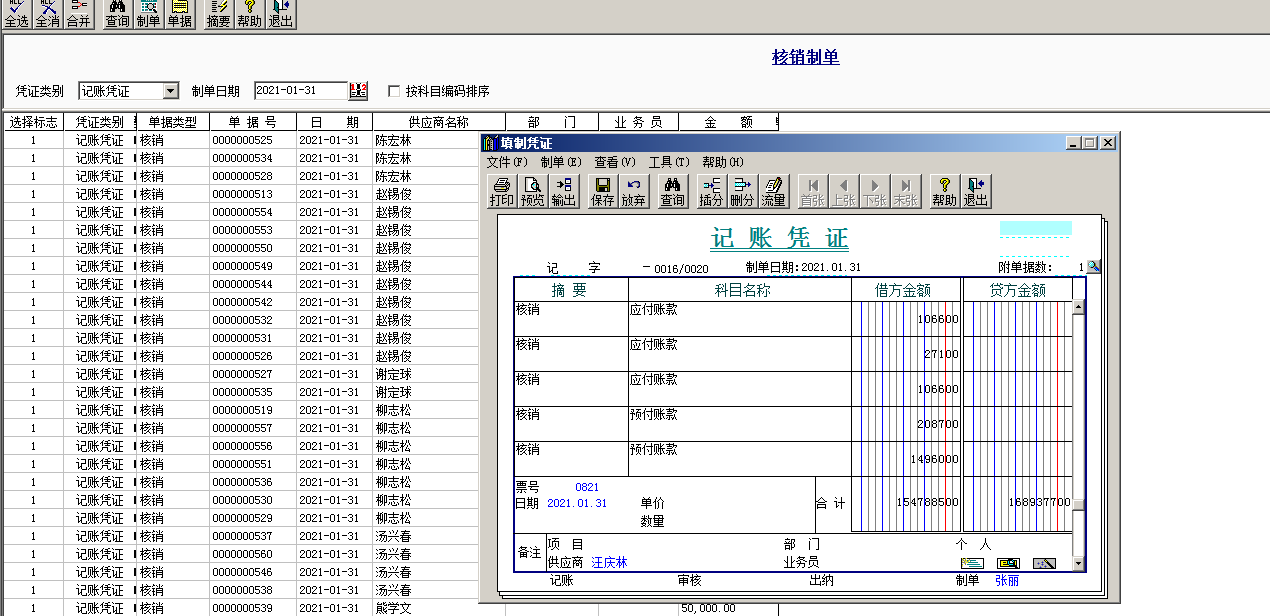This screenshot has width=1270, height=616.
Task: Click magnifier icon next to 附单据数
Action: click(x=1094, y=267)
